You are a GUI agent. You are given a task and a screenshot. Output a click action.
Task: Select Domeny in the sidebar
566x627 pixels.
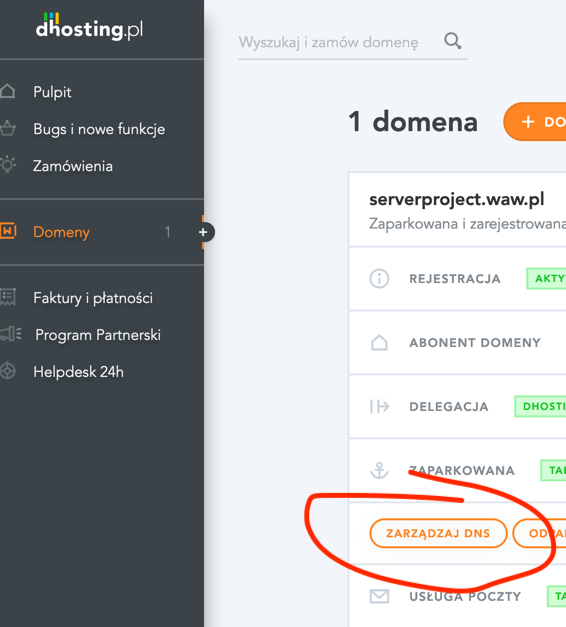[x=61, y=232]
